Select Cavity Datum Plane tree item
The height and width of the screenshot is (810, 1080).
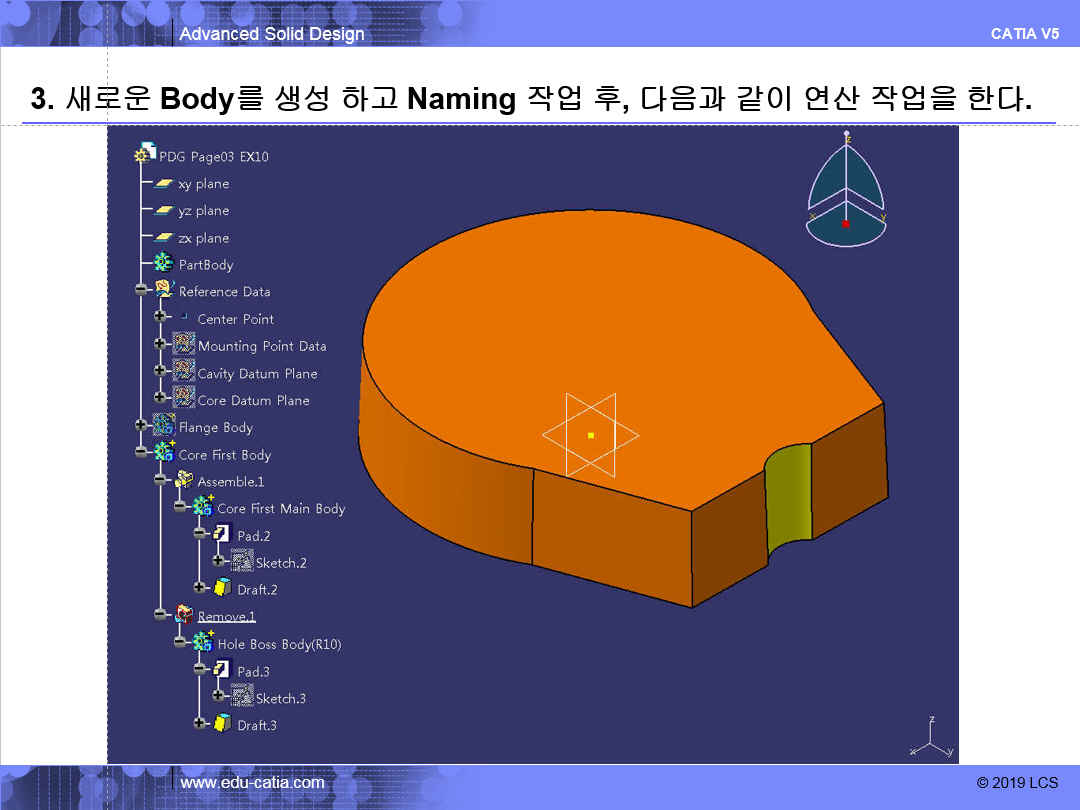click(x=257, y=373)
